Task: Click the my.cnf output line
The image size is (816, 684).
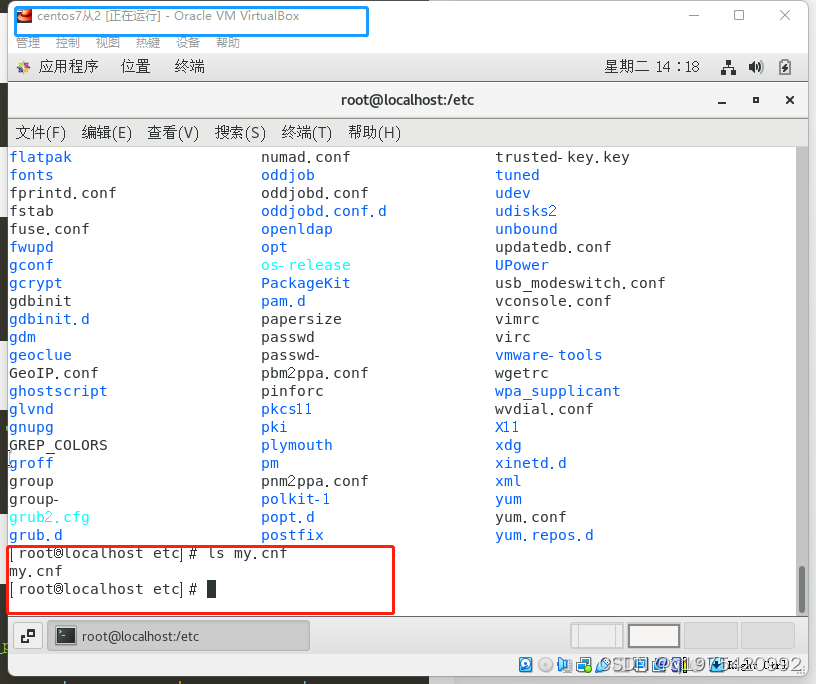Action: tap(36, 571)
